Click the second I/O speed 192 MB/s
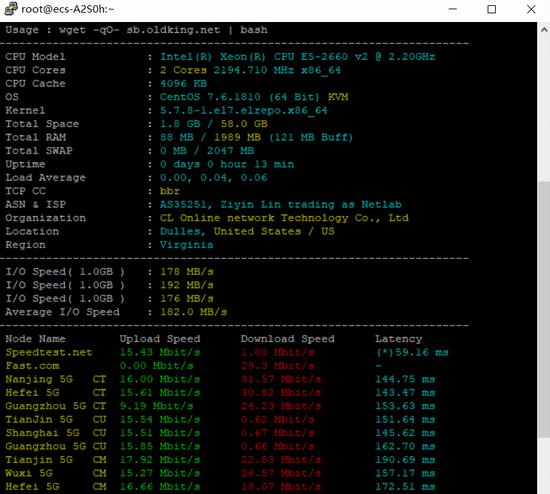 (187, 285)
